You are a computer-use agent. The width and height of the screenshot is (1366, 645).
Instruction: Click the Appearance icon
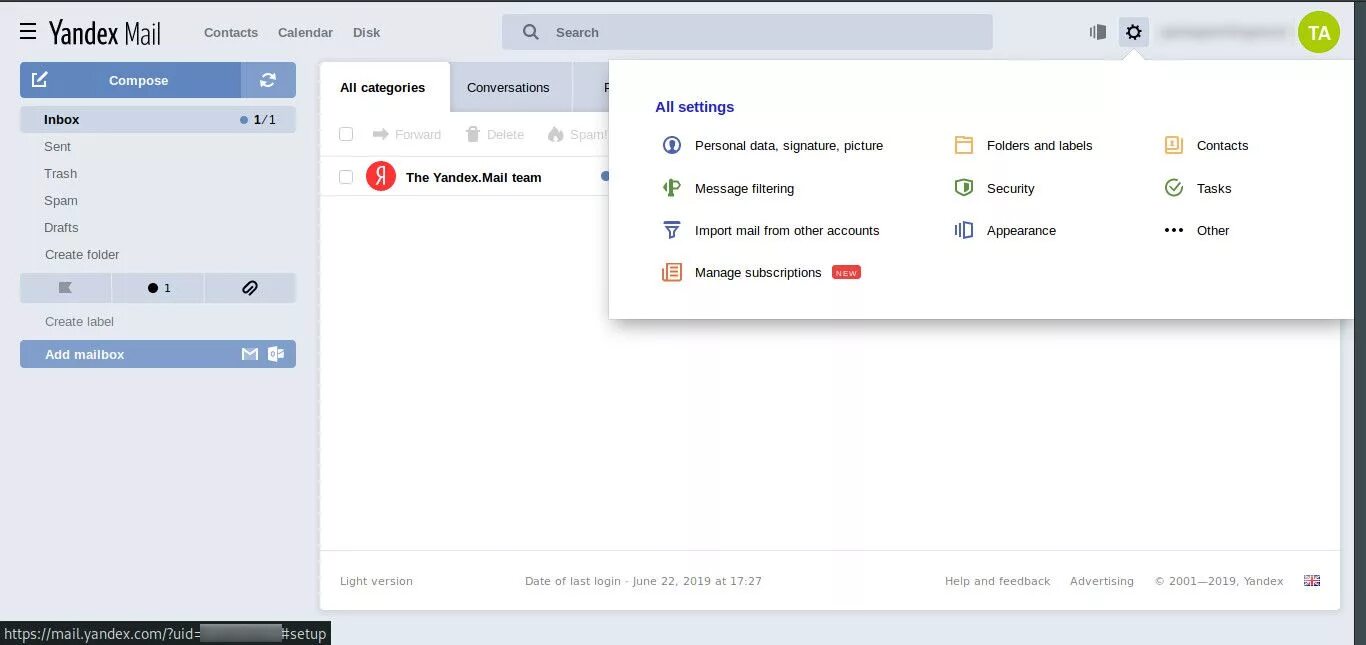pyautogui.click(x=964, y=230)
